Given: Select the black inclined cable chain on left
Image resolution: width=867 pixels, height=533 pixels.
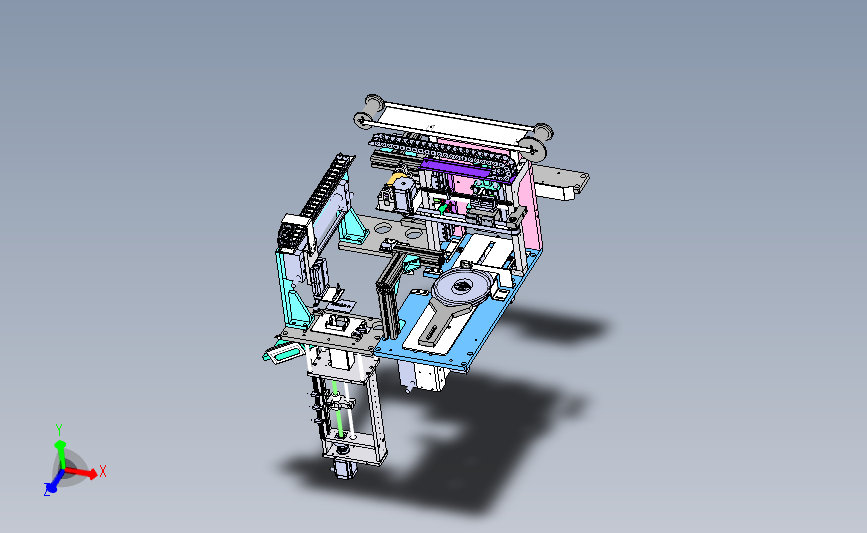Looking at the screenshot, I should 326,185.
